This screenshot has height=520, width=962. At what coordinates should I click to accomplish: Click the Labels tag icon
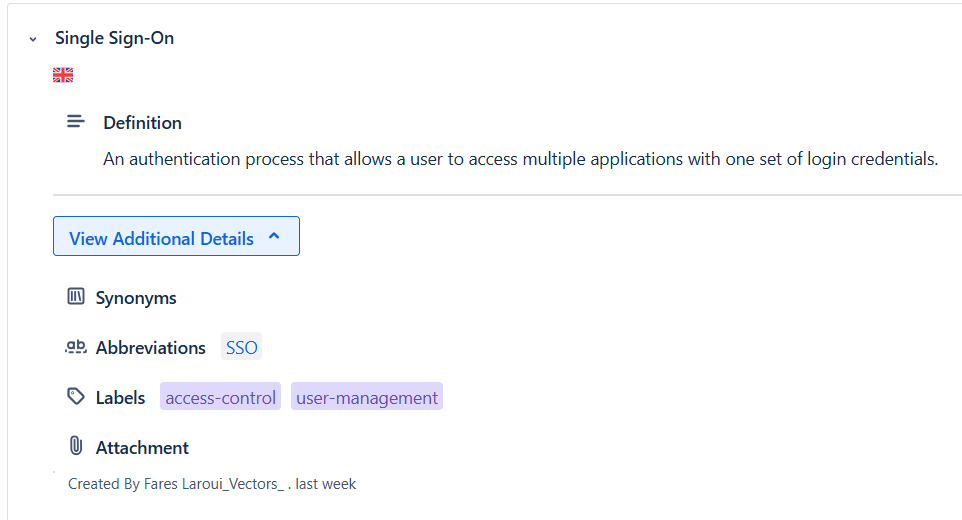click(x=76, y=397)
